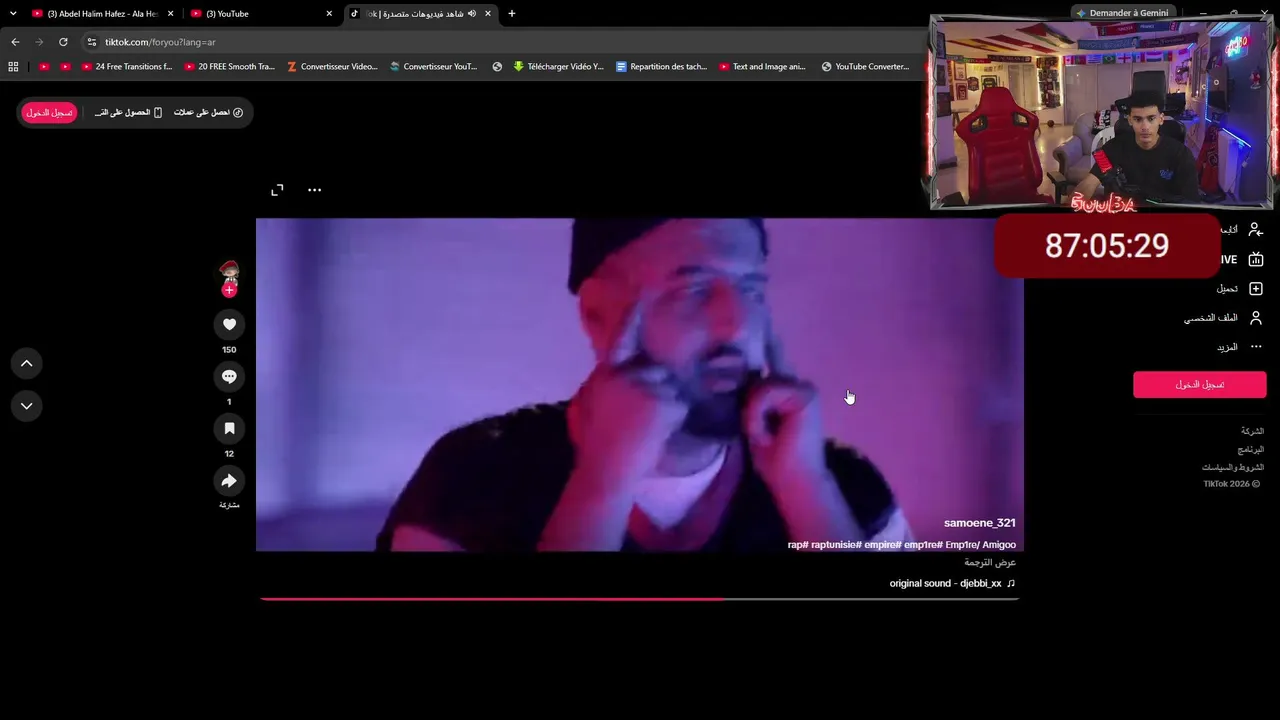Click the sidebar pink login (تسجيل الدخول) button

click(1199, 385)
